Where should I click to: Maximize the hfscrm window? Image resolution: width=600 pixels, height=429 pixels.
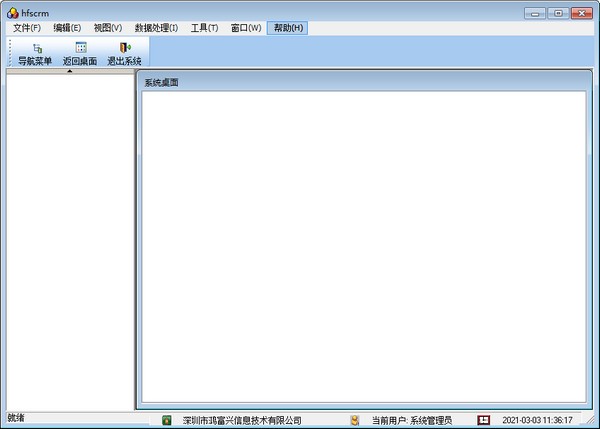[x=558, y=12]
